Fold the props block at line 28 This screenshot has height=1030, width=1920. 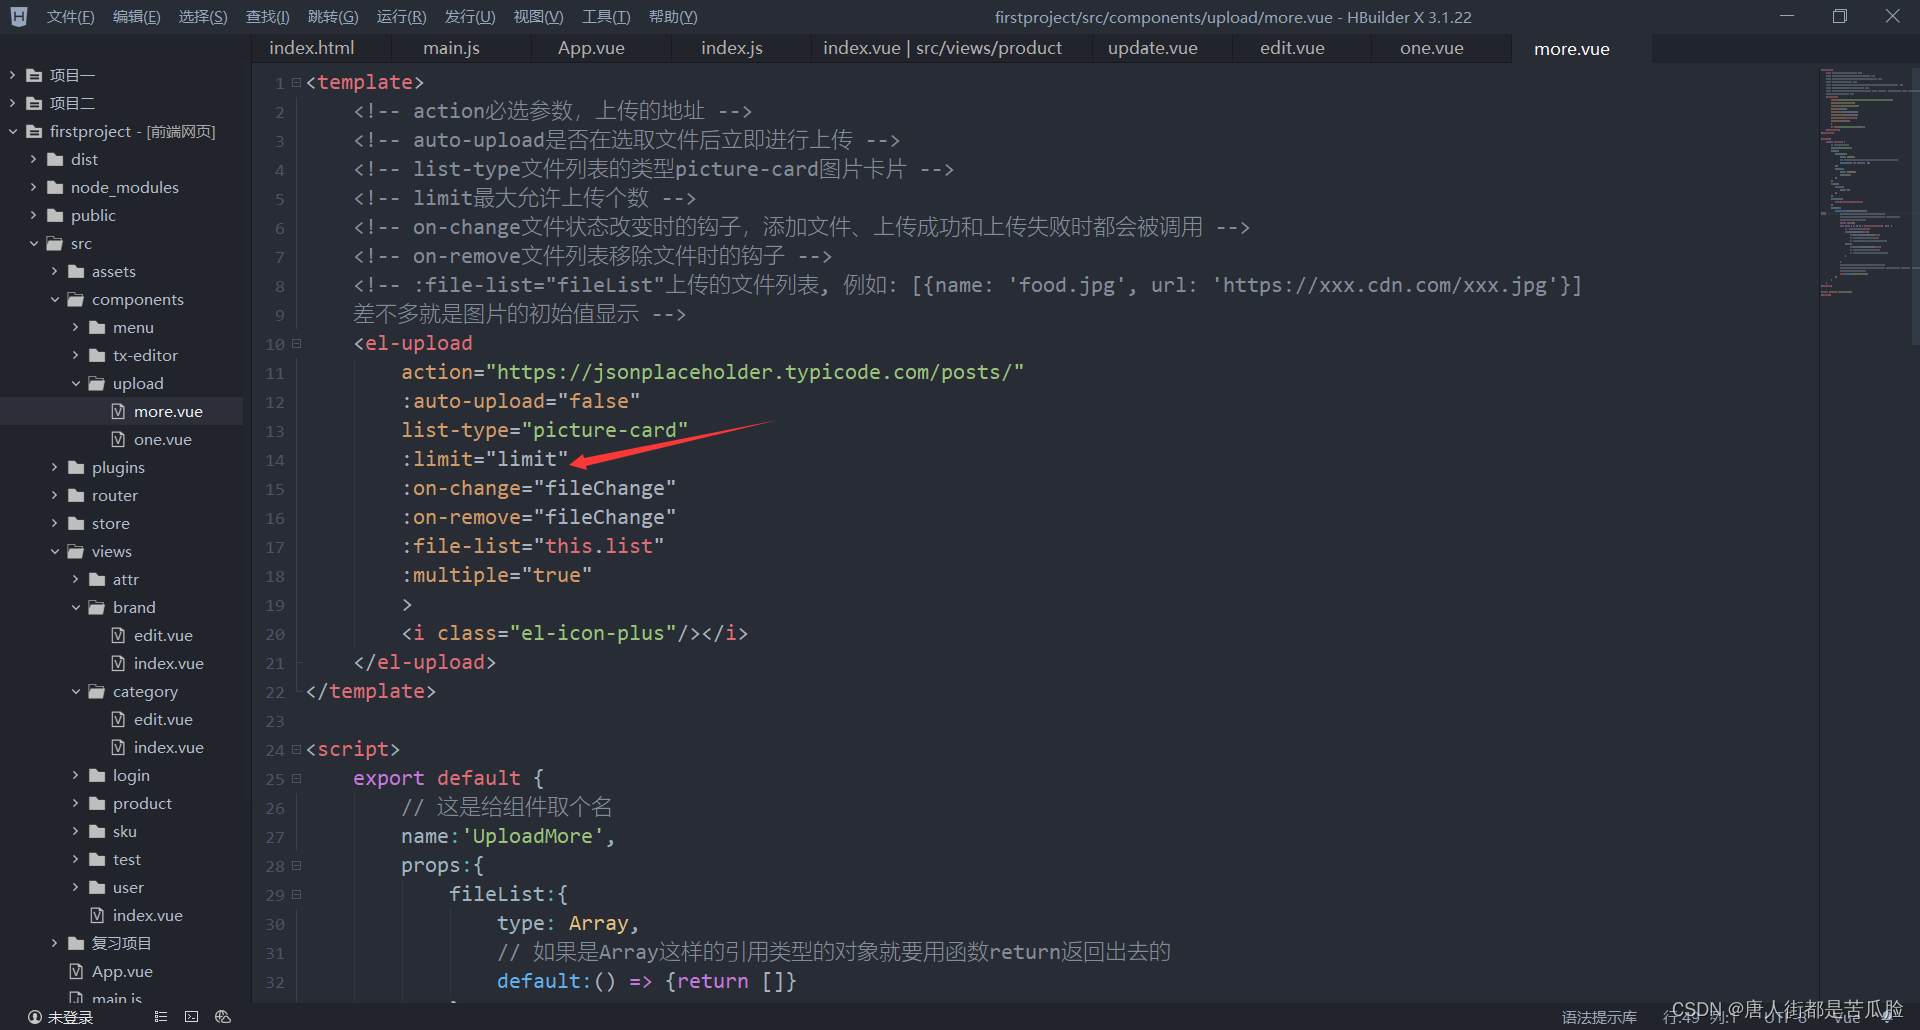(296, 865)
